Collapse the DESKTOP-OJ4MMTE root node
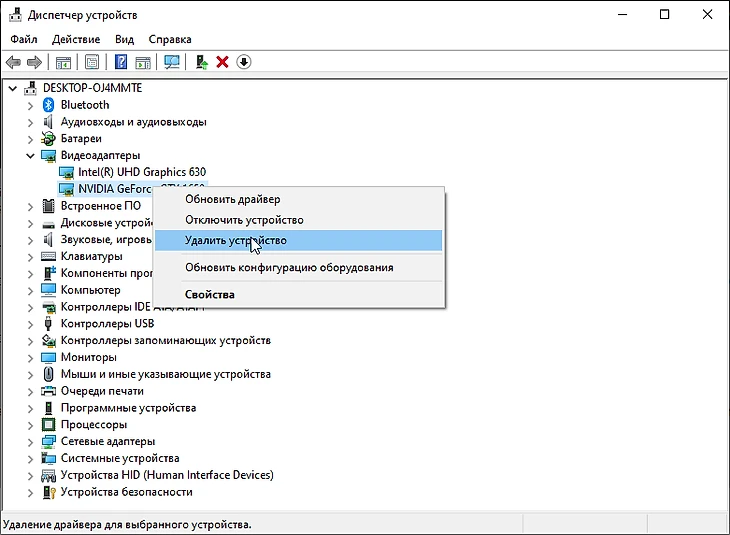The height and width of the screenshot is (535, 730). pyautogui.click(x=13, y=88)
